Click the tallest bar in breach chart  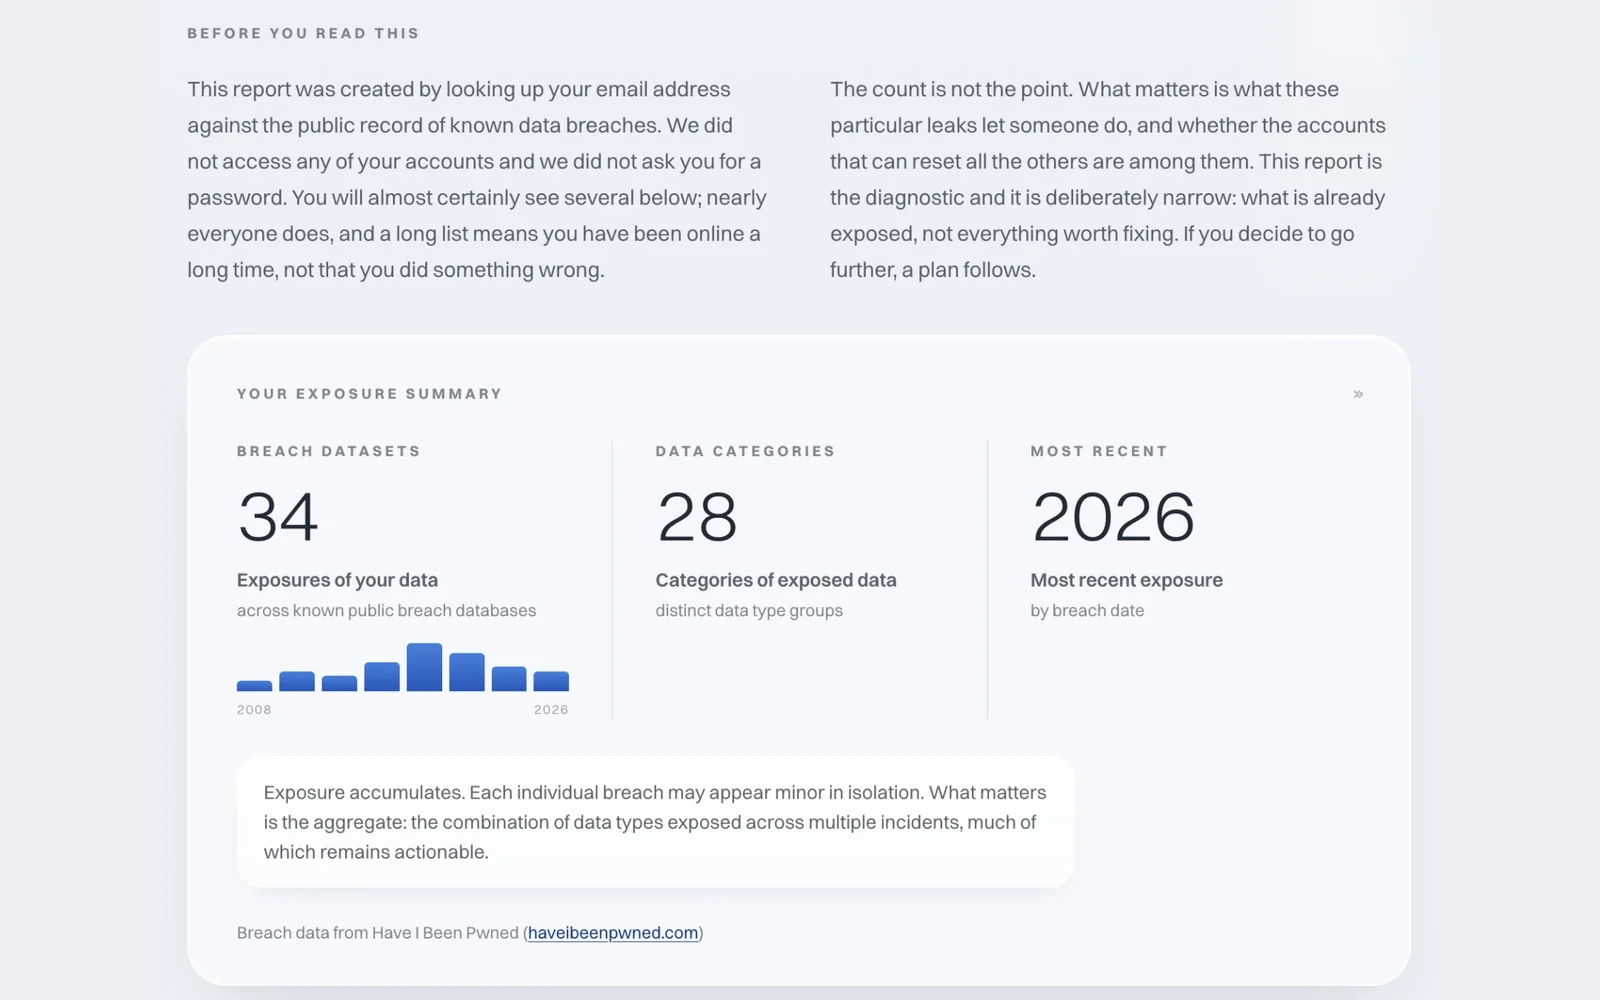coord(424,667)
